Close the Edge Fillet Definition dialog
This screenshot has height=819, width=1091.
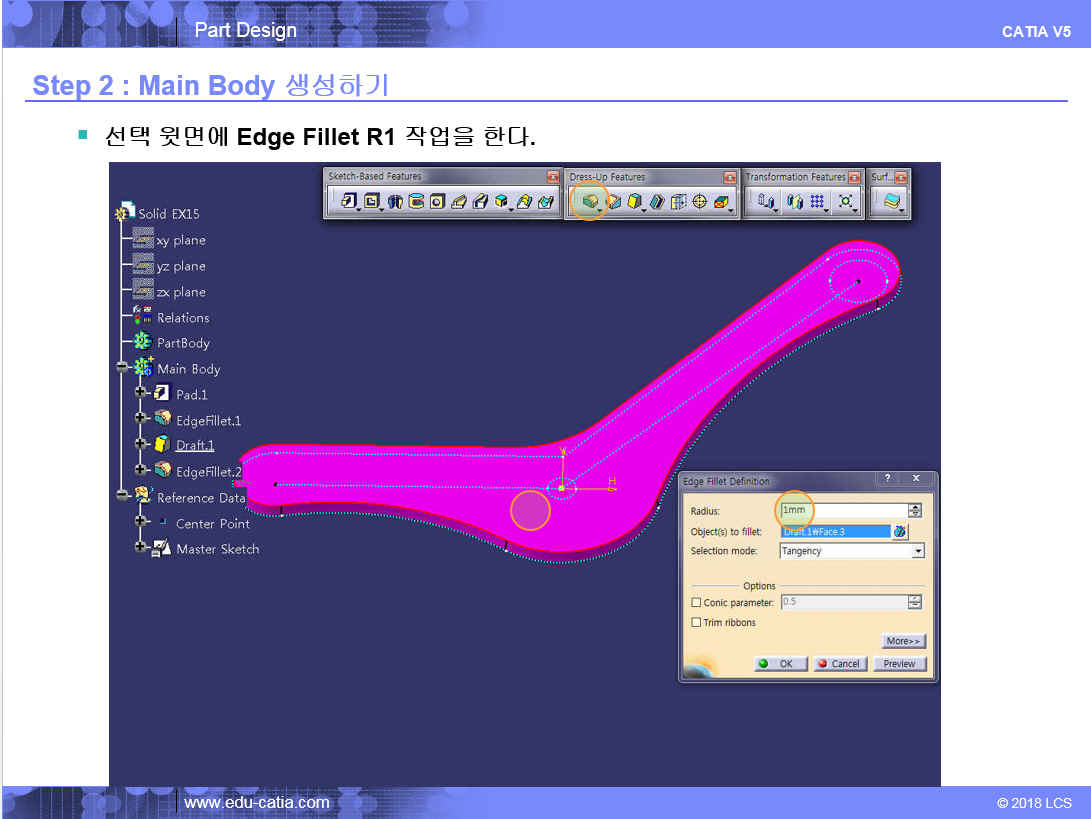point(916,478)
